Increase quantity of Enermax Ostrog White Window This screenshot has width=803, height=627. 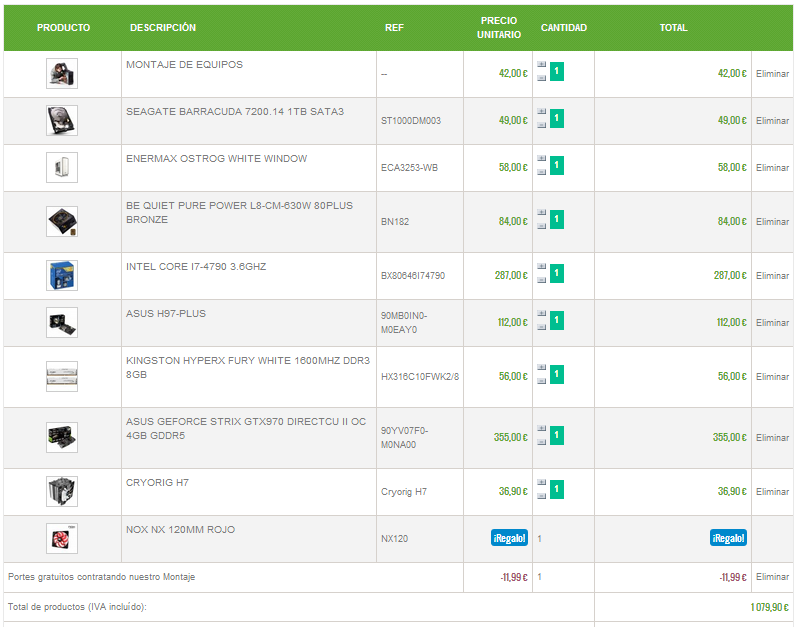(541, 159)
